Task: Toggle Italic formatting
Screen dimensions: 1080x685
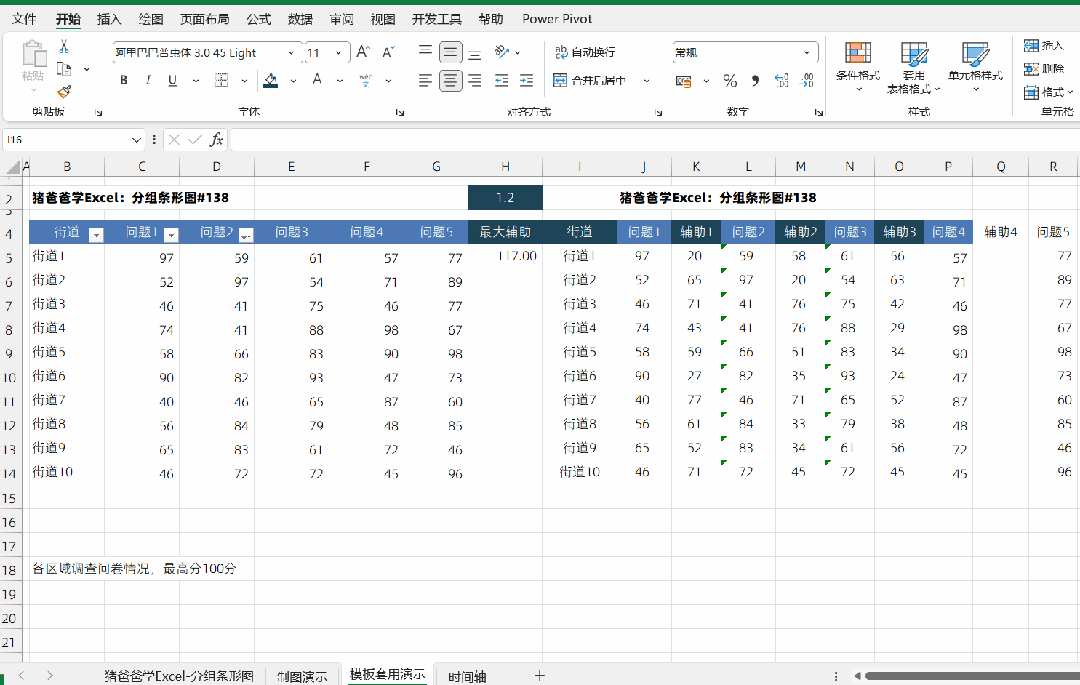Action: pyautogui.click(x=148, y=81)
